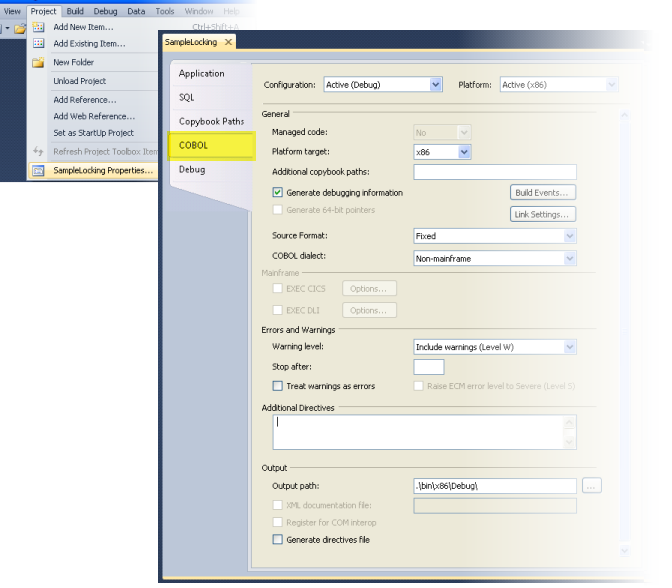
Task: Open the COBOL dialect dropdown
Action: click(x=495, y=258)
